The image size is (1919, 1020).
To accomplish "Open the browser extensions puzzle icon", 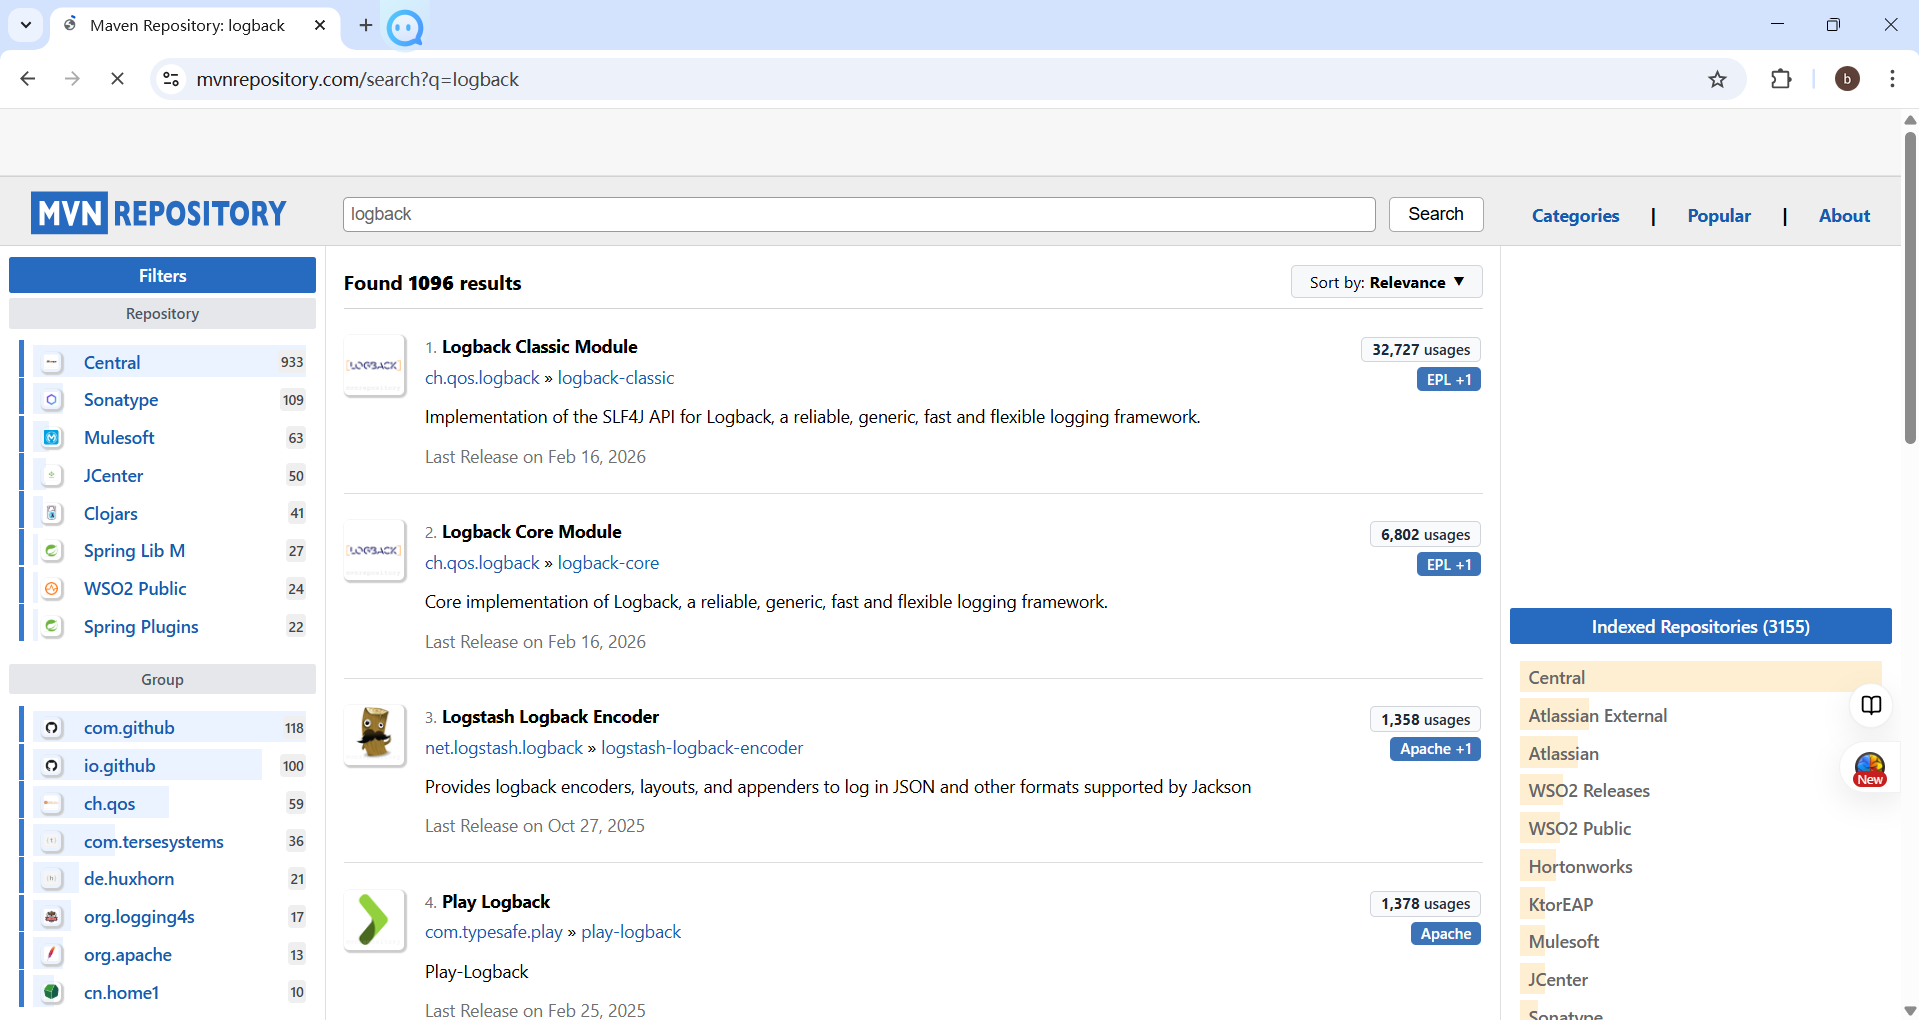I will (1781, 79).
